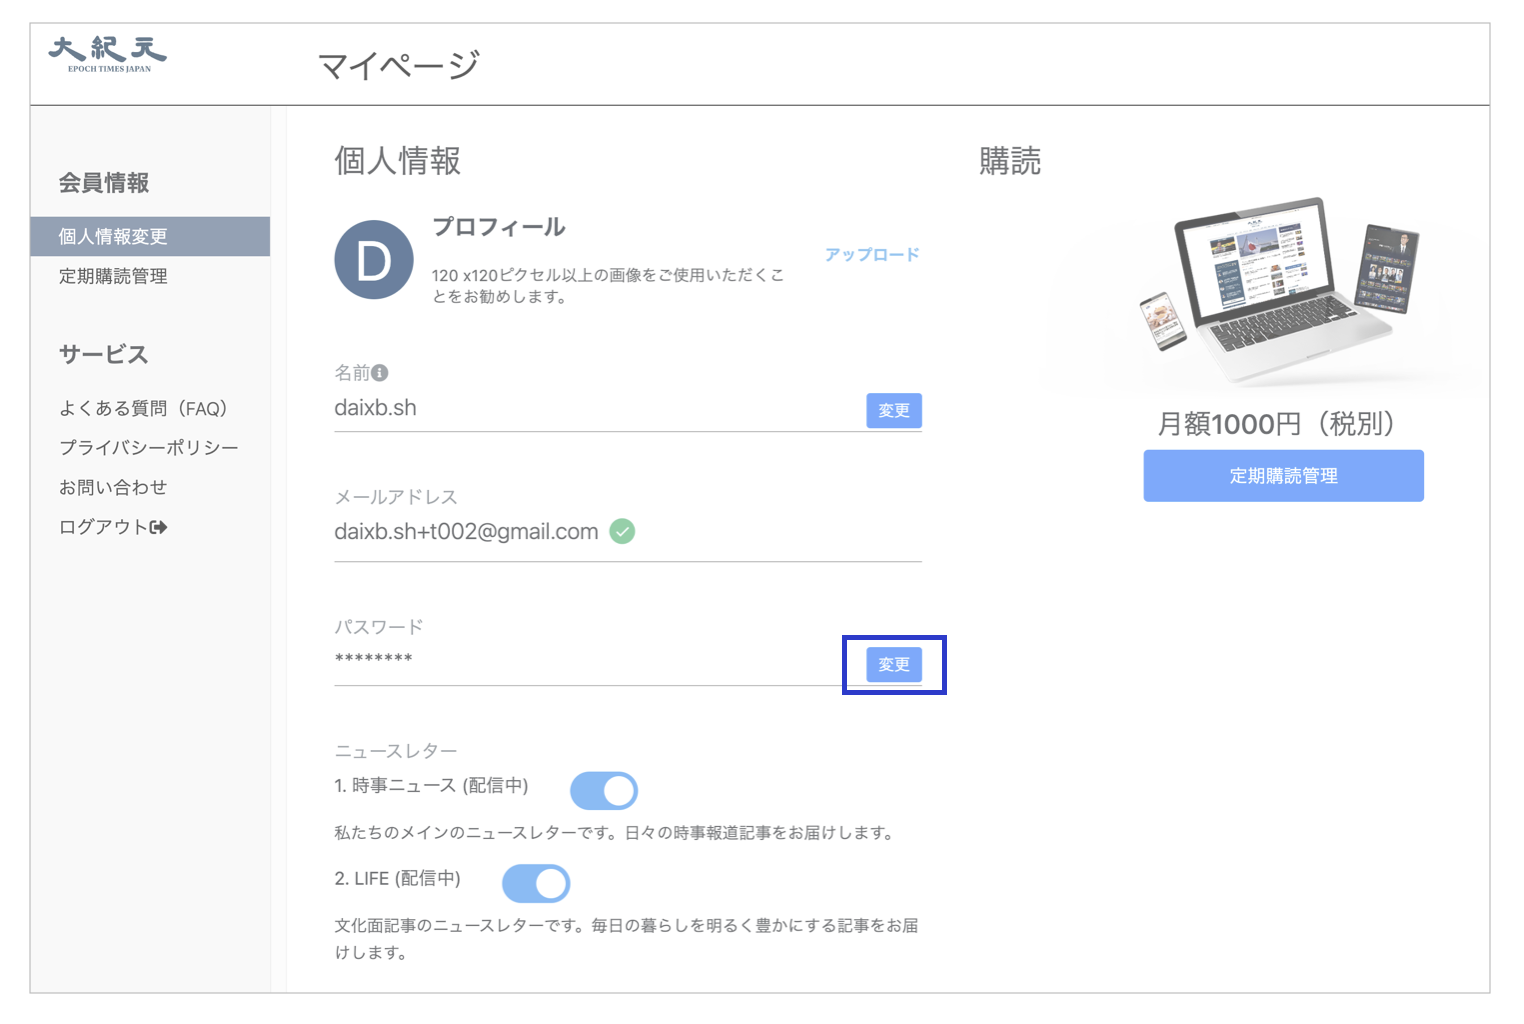
Task: Click the 個人情報 section heading
Action: (x=398, y=161)
